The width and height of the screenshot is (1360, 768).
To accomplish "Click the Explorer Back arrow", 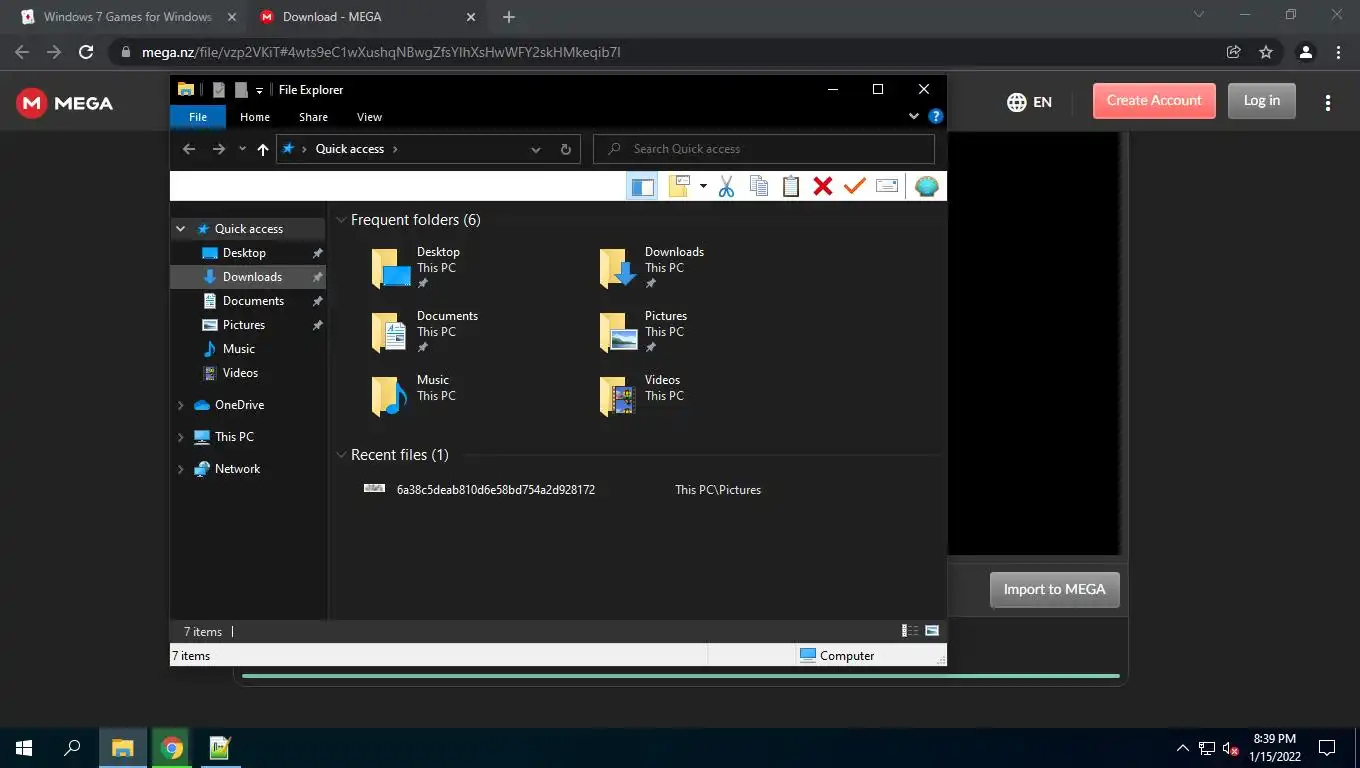I will pos(189,149).
